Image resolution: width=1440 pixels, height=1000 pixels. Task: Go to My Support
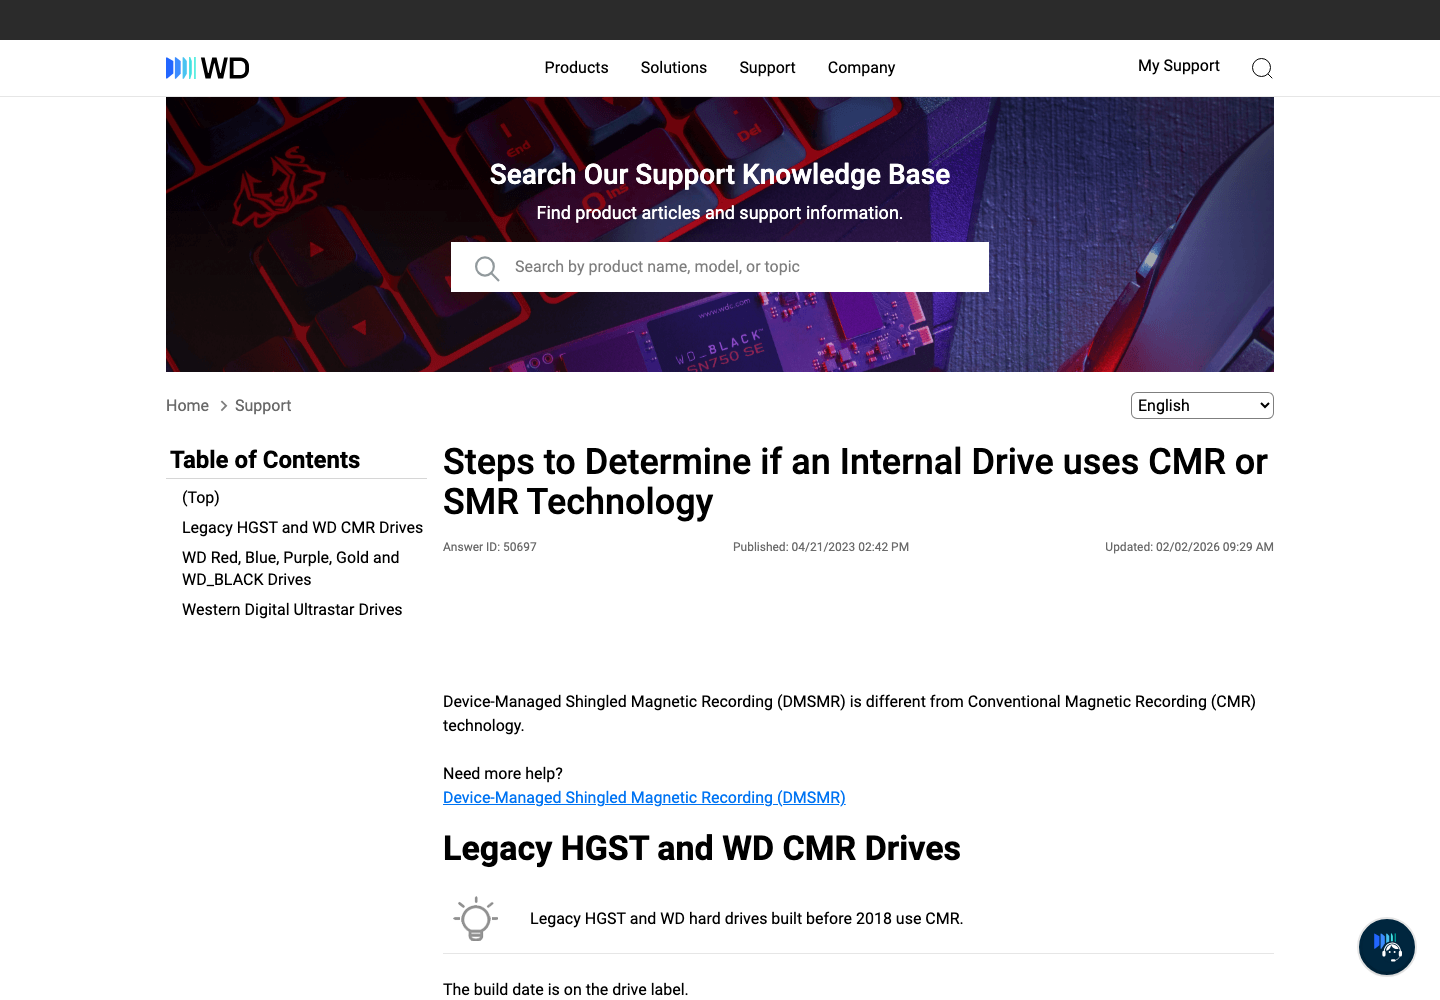point(1179,66)
